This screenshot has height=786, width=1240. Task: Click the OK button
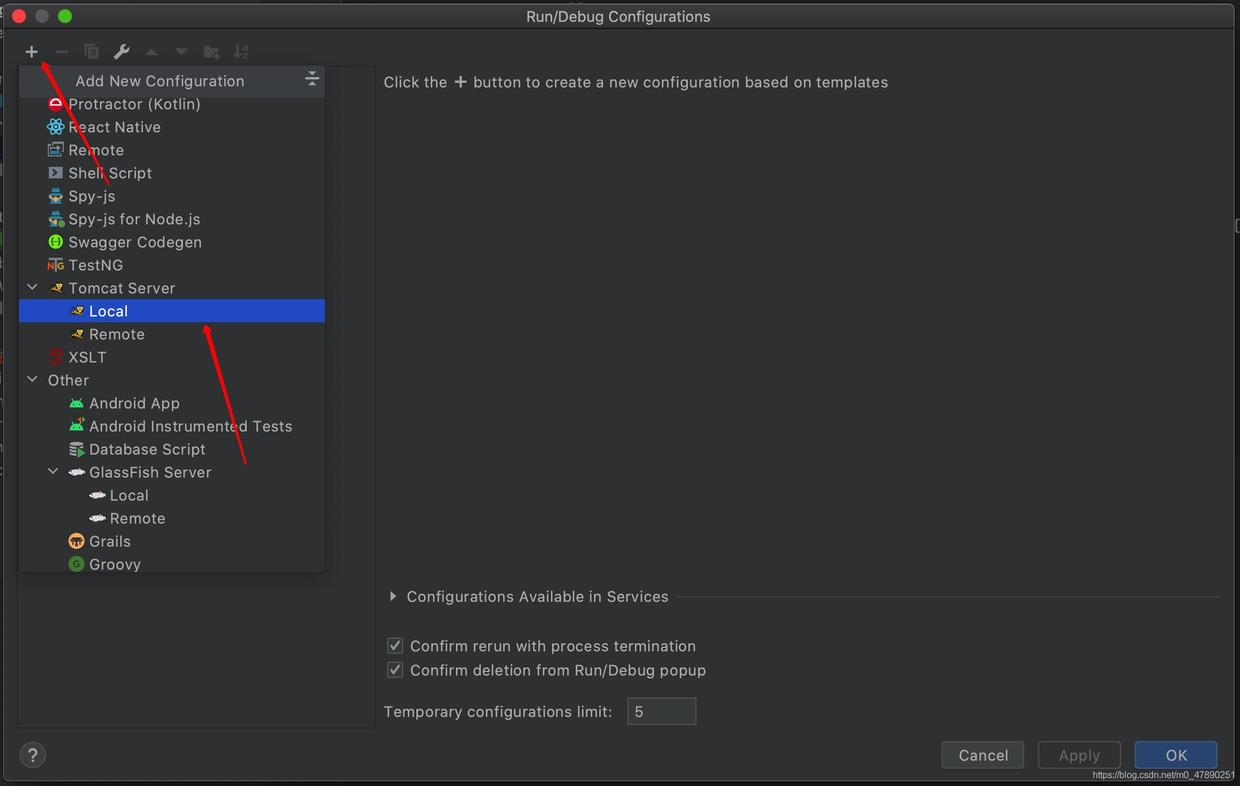(x=1176, y=755)
